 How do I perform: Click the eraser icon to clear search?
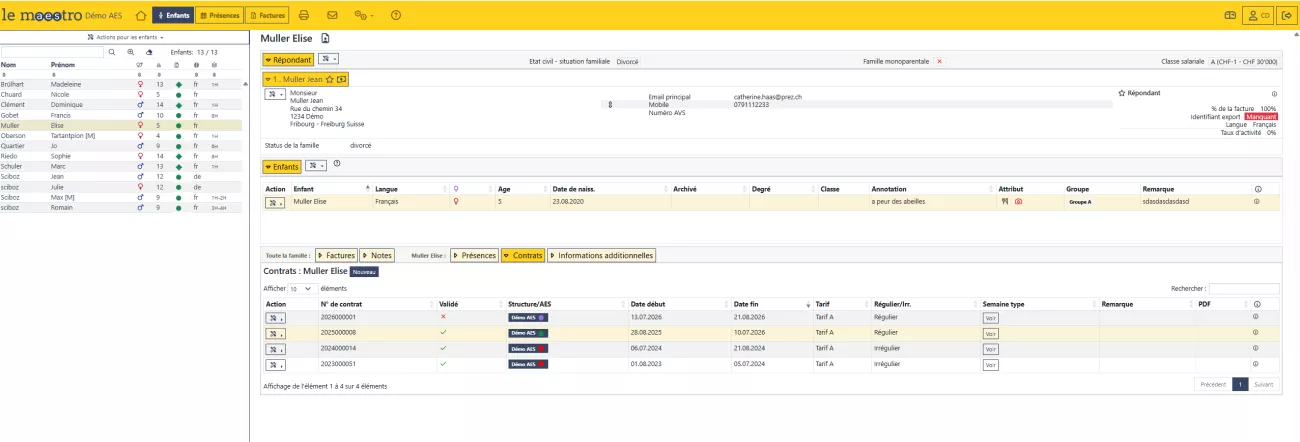tap(149, 52)
